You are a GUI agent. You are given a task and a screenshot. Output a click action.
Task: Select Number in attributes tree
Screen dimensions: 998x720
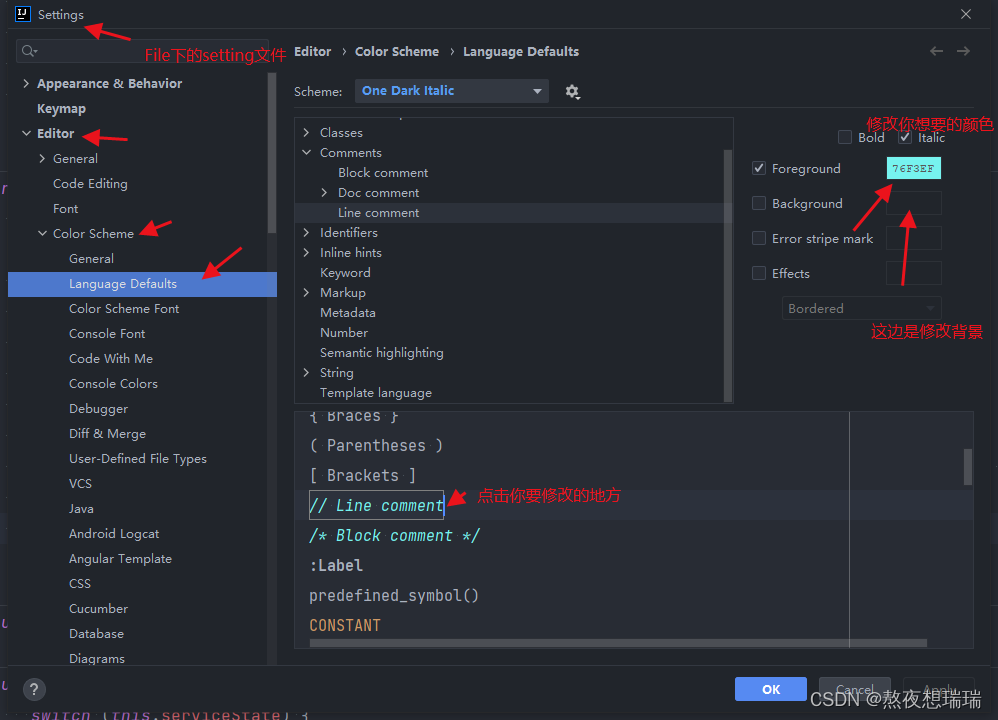click(x=344, y=332)
